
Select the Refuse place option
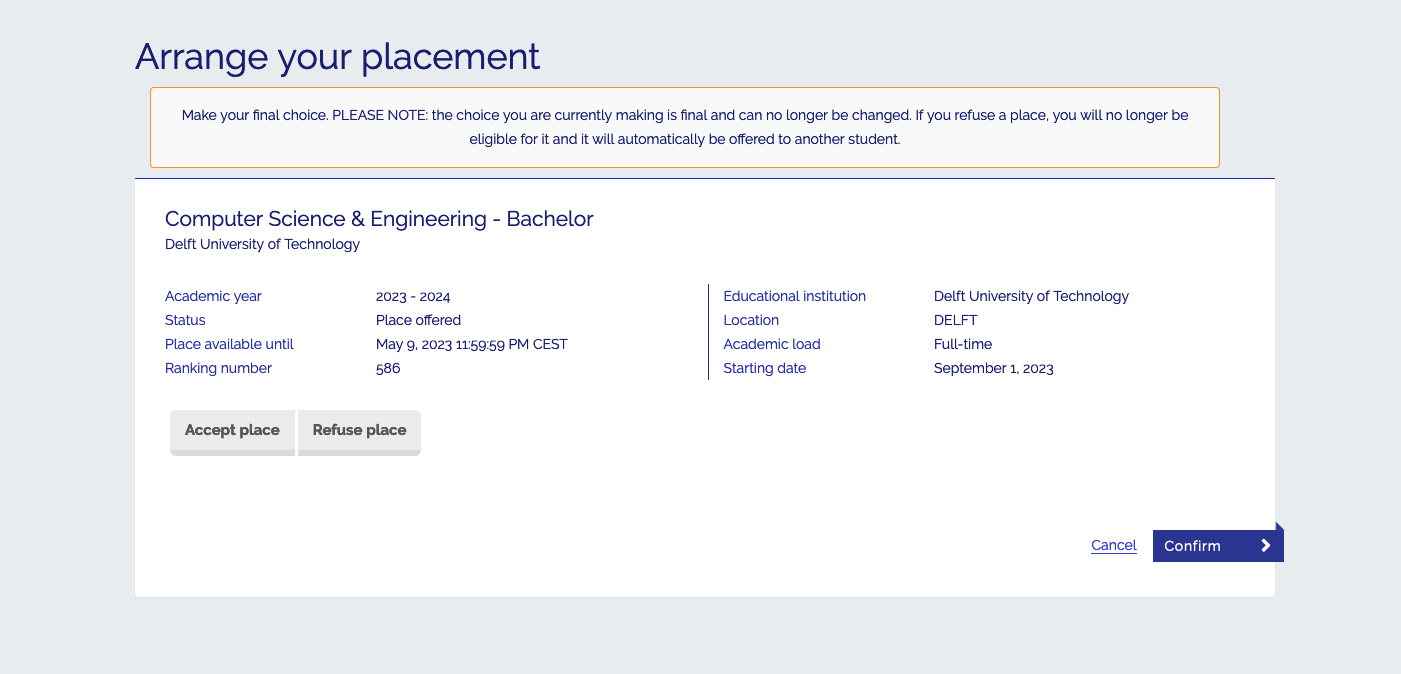point(359,430)
